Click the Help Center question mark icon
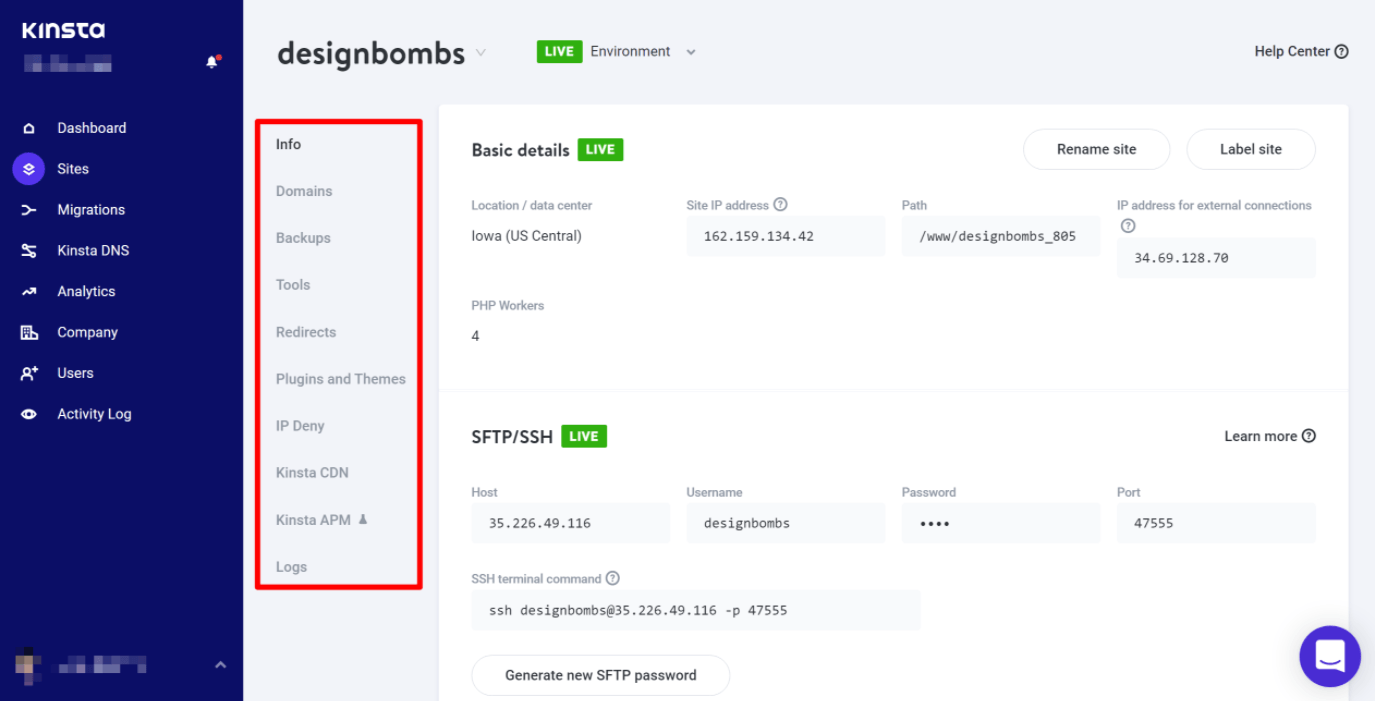This screenshot has width=1375, height=701. click(x=1342, y=52)
